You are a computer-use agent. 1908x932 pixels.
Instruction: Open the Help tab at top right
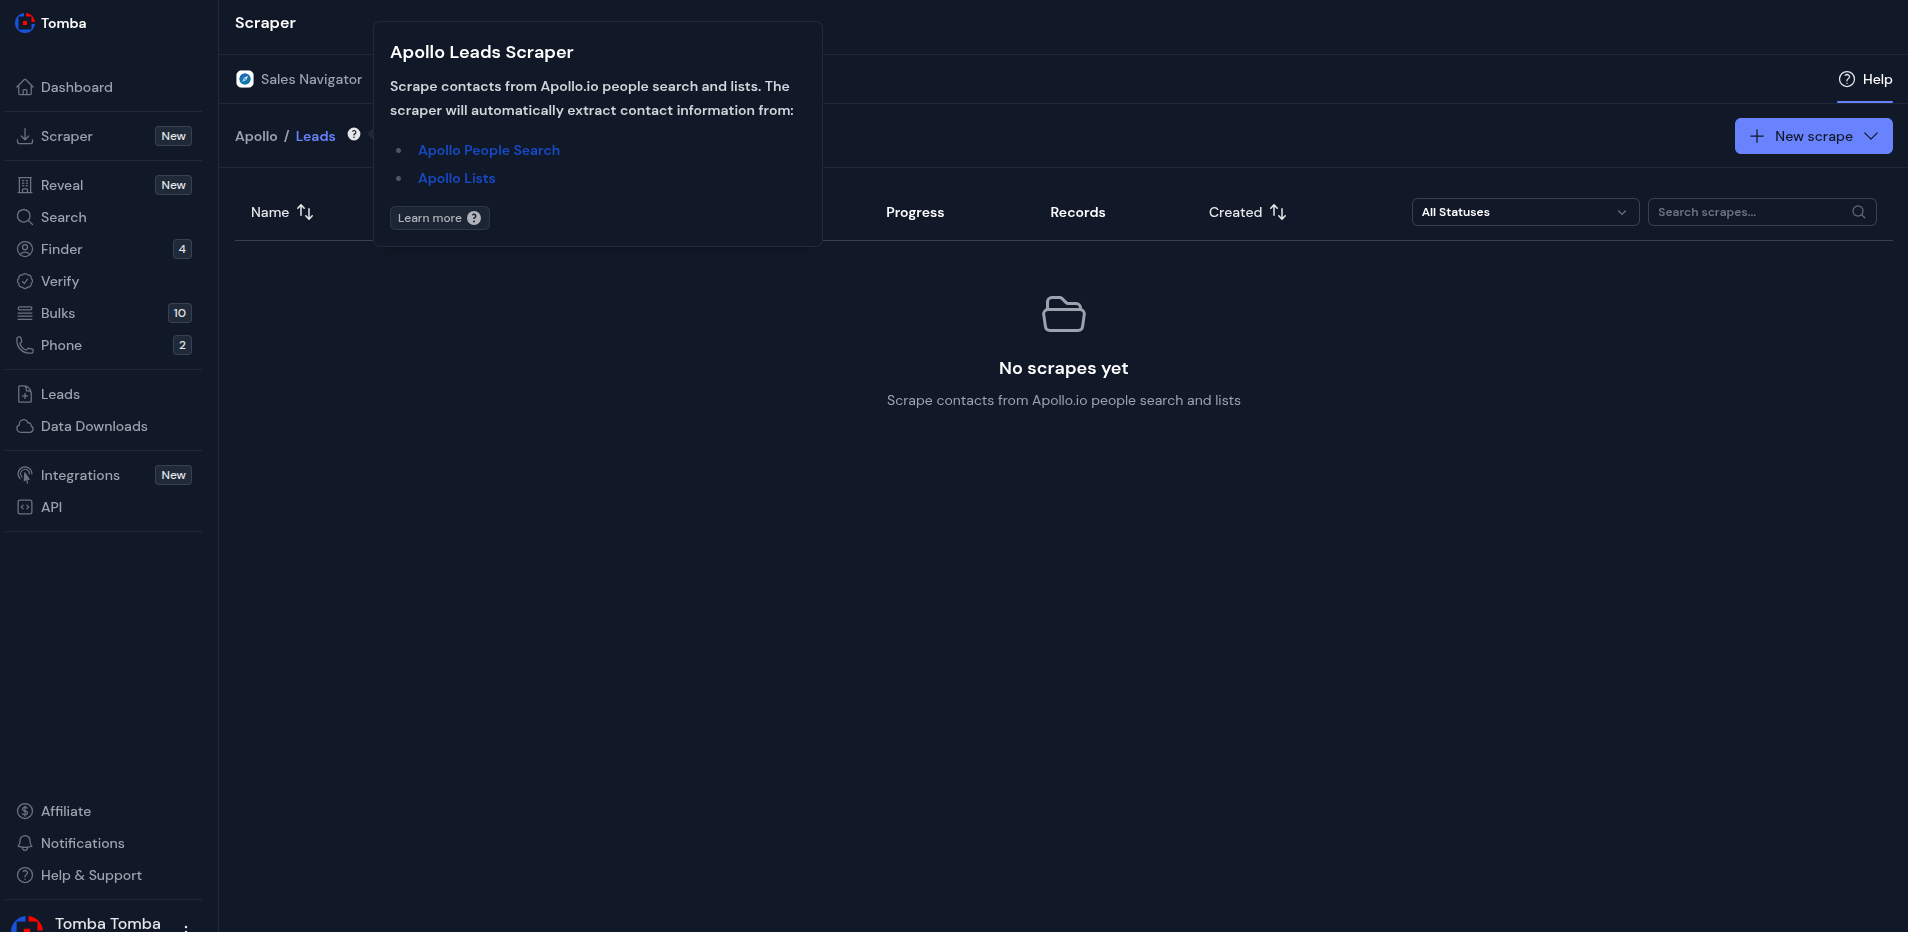pos(1865,80)
